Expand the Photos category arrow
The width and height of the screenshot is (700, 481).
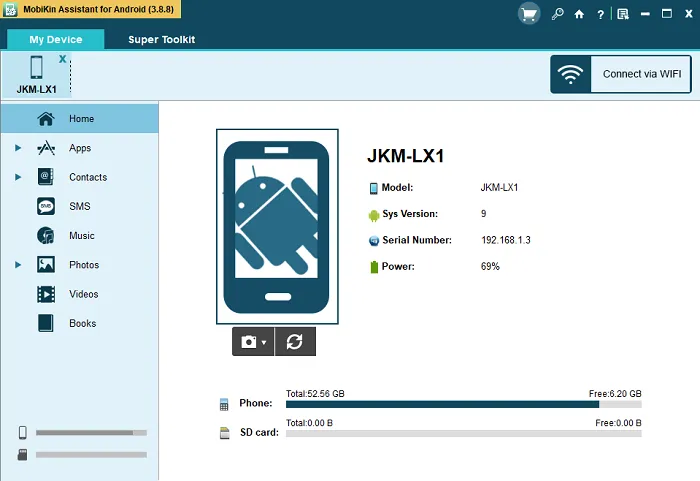pos(18,265)
